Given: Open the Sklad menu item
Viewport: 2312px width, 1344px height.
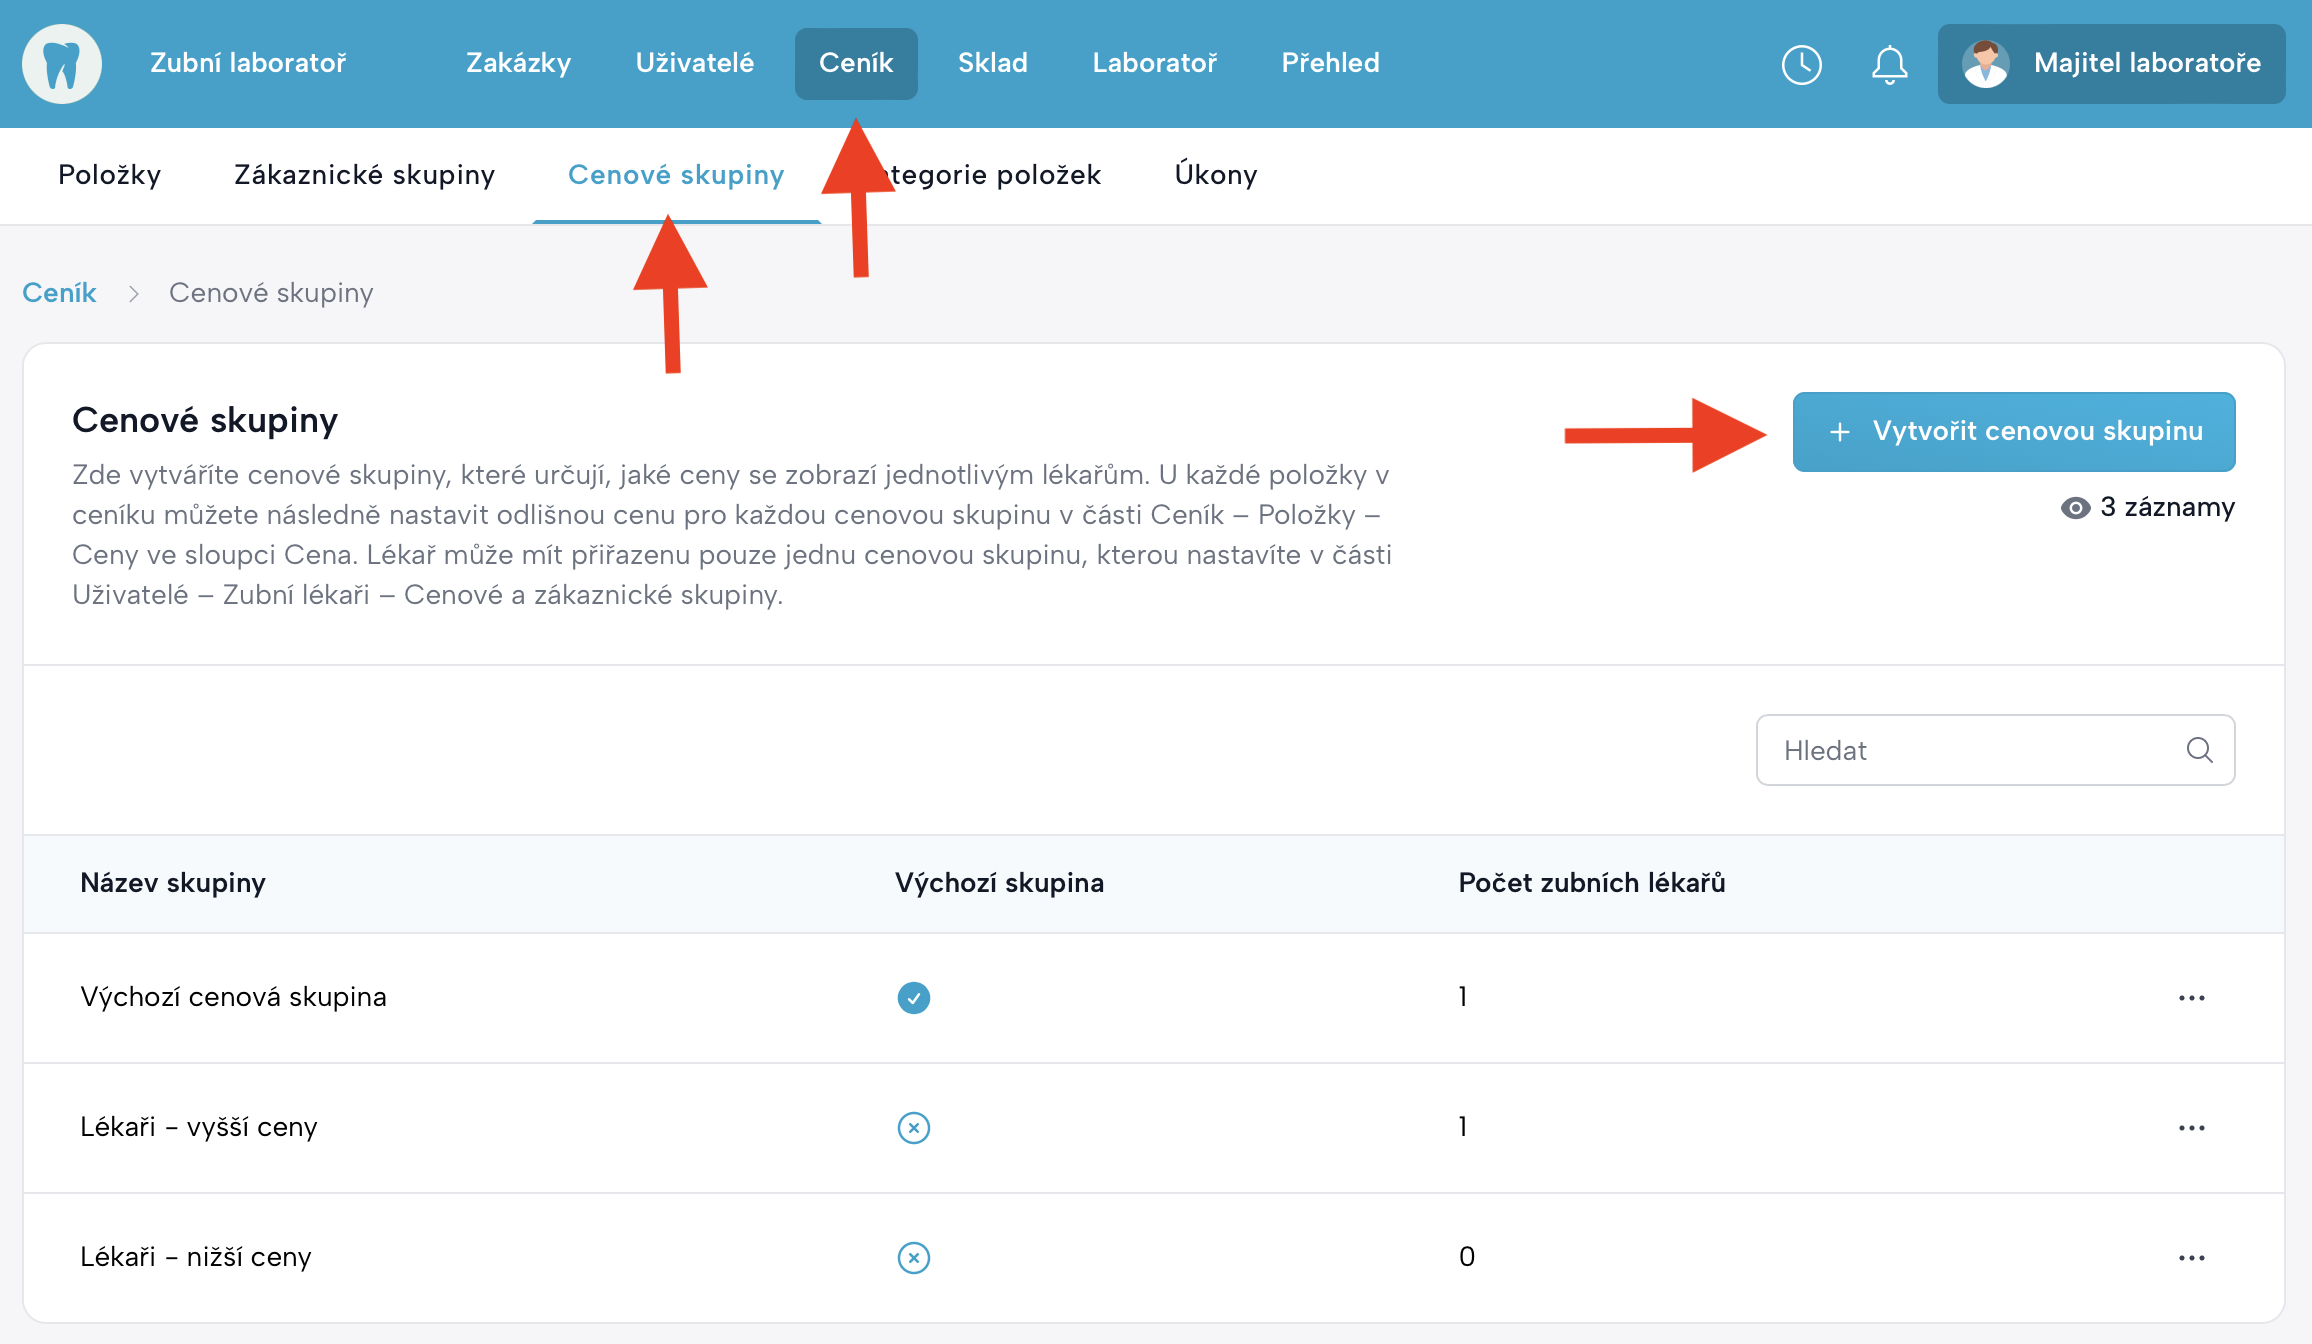Looking at the screenshot, I should (x=992, y=63).
